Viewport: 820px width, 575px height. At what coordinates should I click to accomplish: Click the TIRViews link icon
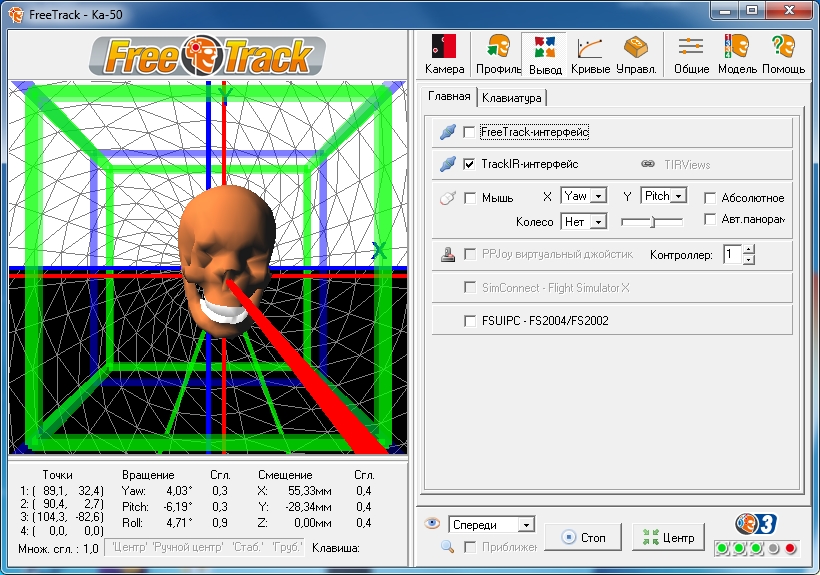[x=647, y=164]
